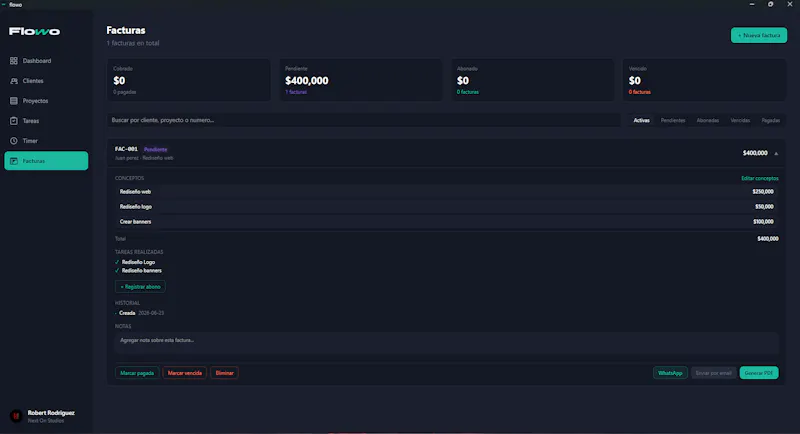Open the Dashboard grid icon
Image resolution: width=800 pixels, height=434 pixels.
click(14, 61)
